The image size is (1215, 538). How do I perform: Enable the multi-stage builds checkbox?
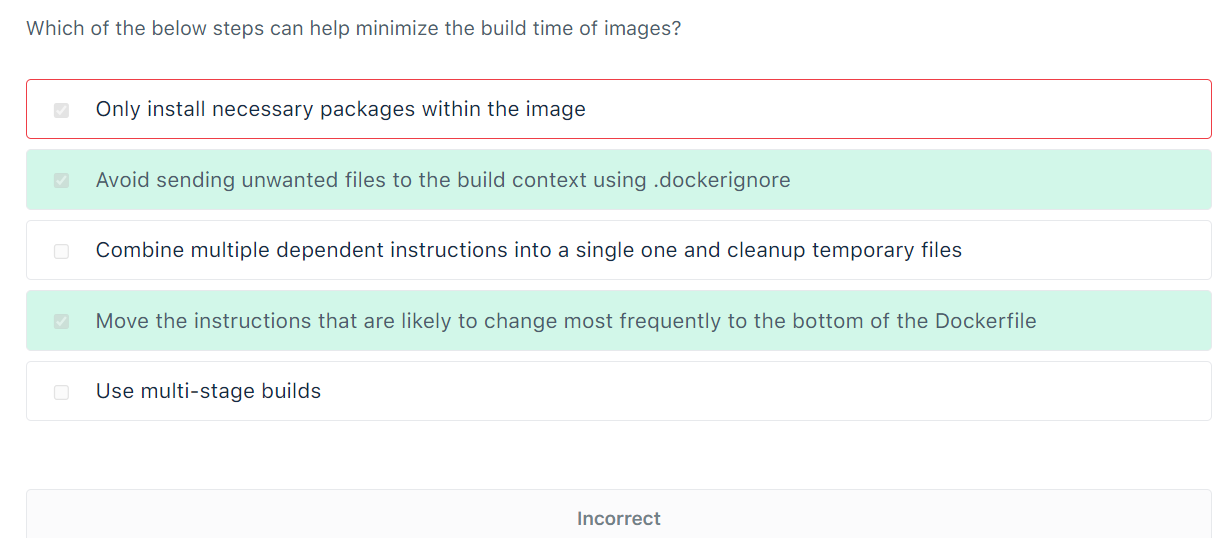62,392
